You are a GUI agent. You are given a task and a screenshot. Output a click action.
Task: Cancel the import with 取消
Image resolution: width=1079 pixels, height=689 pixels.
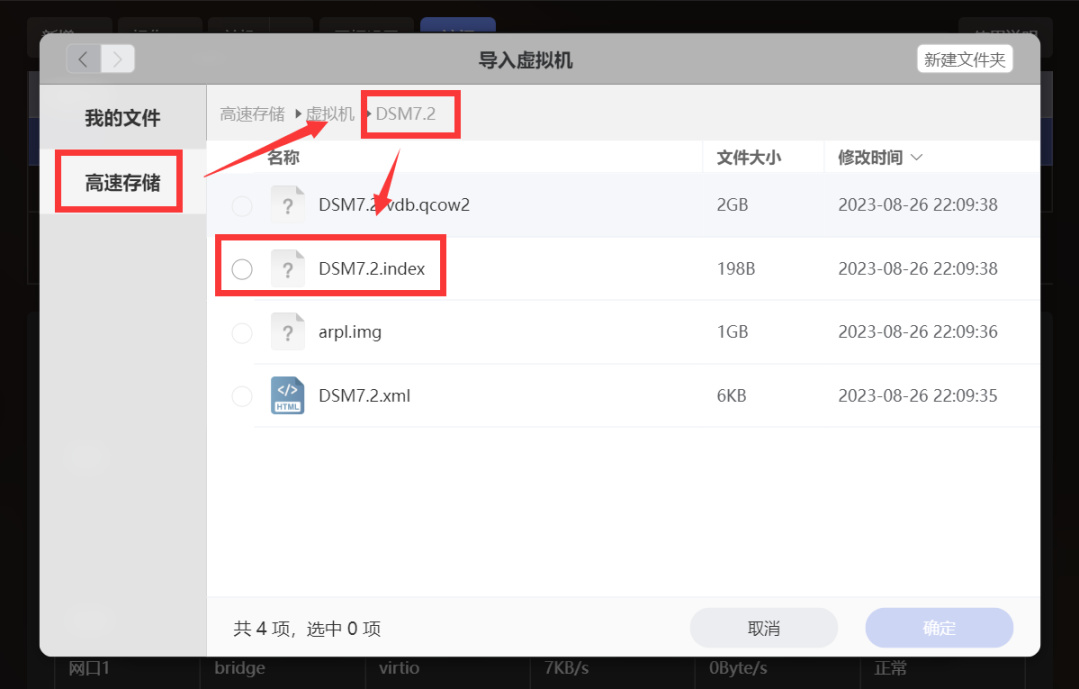(x=764, y=628)
